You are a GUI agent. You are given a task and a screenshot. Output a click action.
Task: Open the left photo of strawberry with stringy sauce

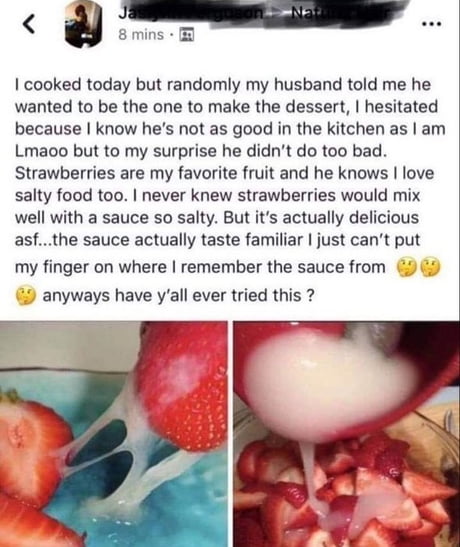pyautogui.click(x=114, y=434)
